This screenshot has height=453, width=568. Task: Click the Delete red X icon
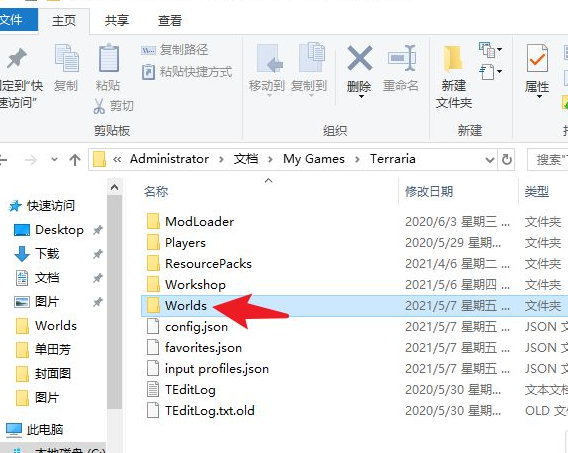coord(359,58)
